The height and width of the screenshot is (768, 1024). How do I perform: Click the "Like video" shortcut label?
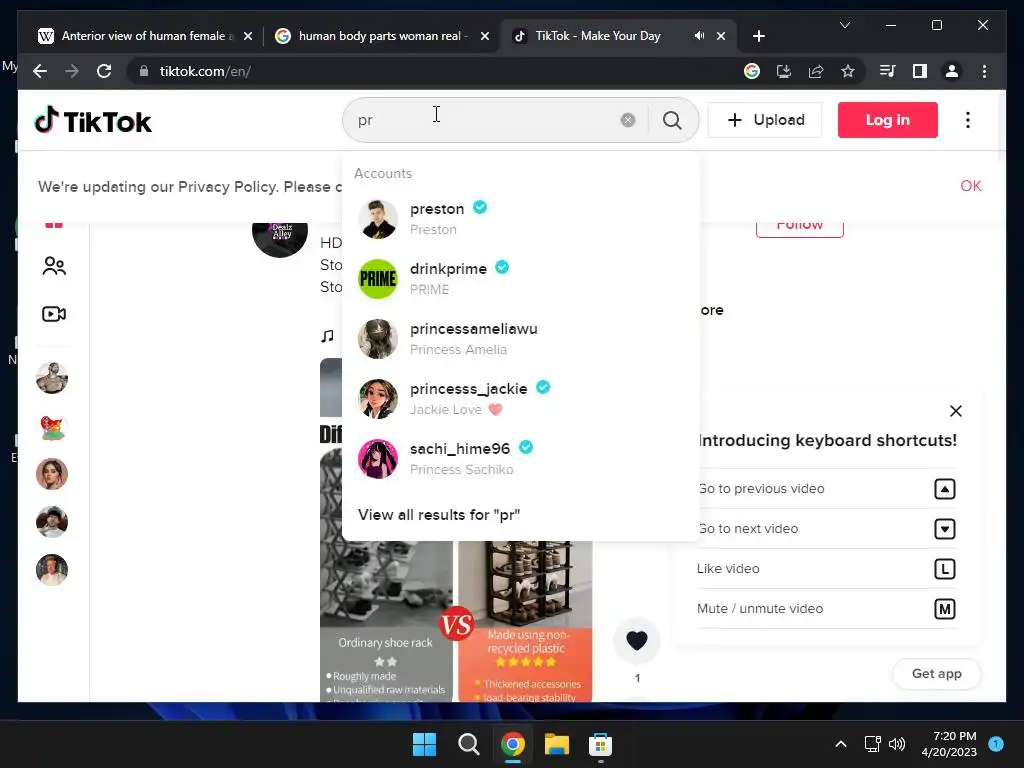coord(728,569)
